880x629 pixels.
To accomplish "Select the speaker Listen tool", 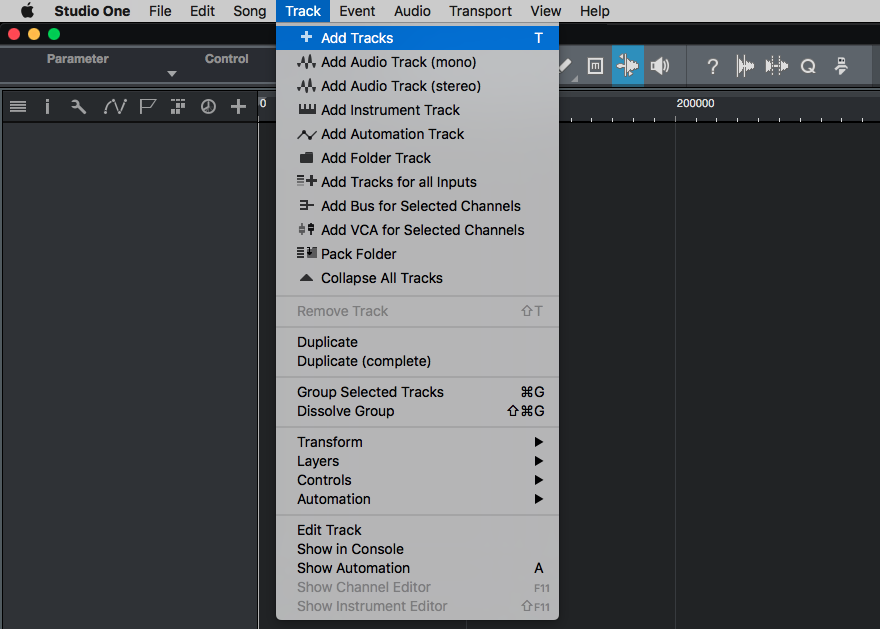I will click(660, 66).
